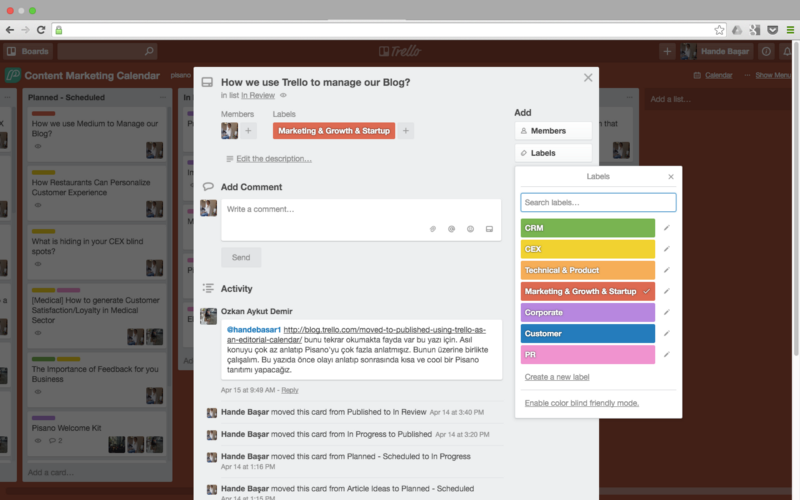Click the Trello logo in header
800x500 pixels.
pyautogui.click(x=400, y=51)
